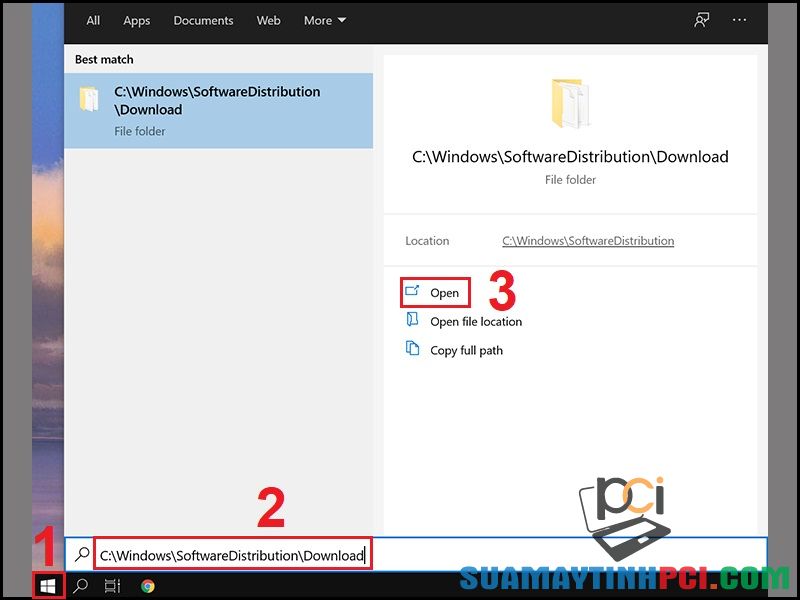Screen dimensions: 800x600
Task: Click the feedback icon in search header
Action: tap(702, 20)
